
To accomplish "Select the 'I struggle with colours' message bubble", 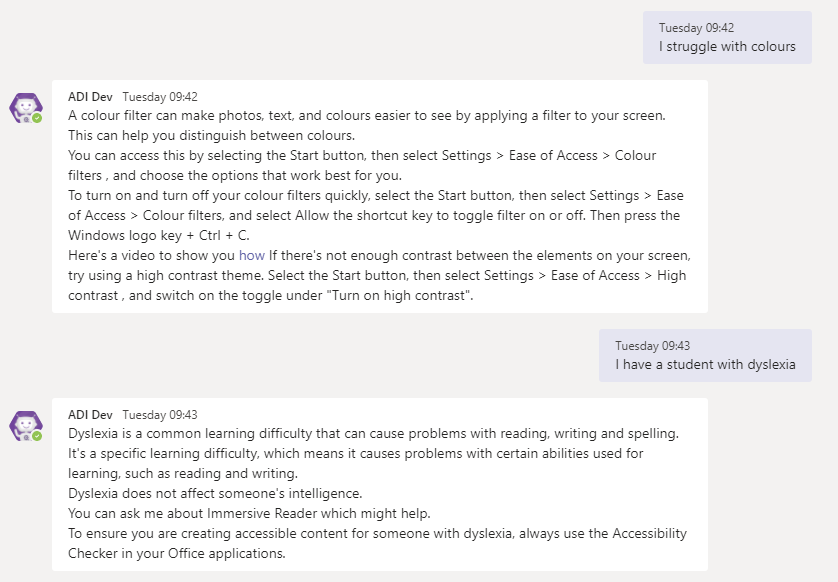I will (x=727, y=46).
